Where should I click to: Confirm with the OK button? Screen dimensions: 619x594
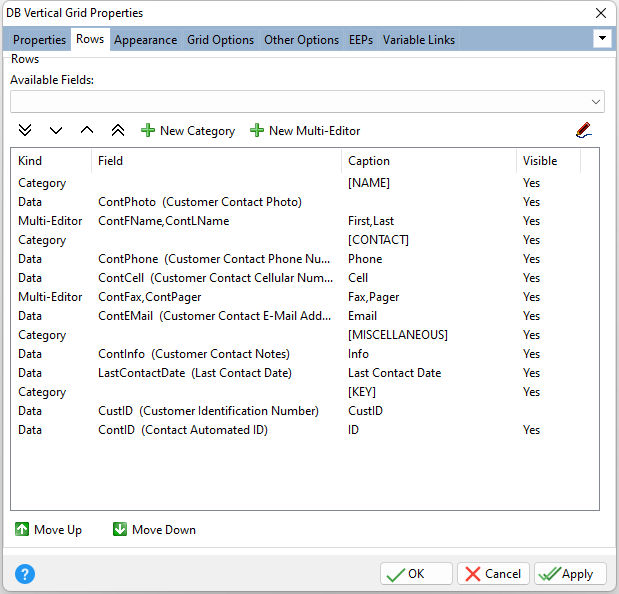tap(416, 573)
